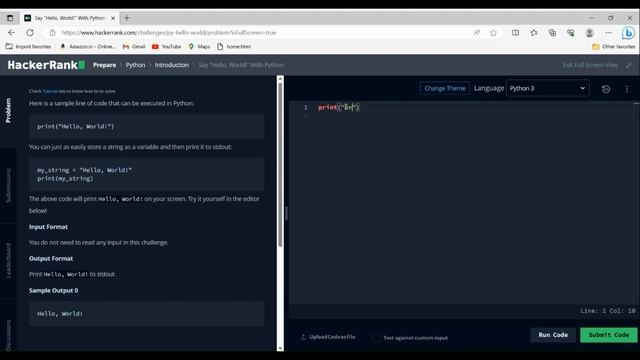Click the Submit Code button

pyautogui.click(x=609, y=335)
